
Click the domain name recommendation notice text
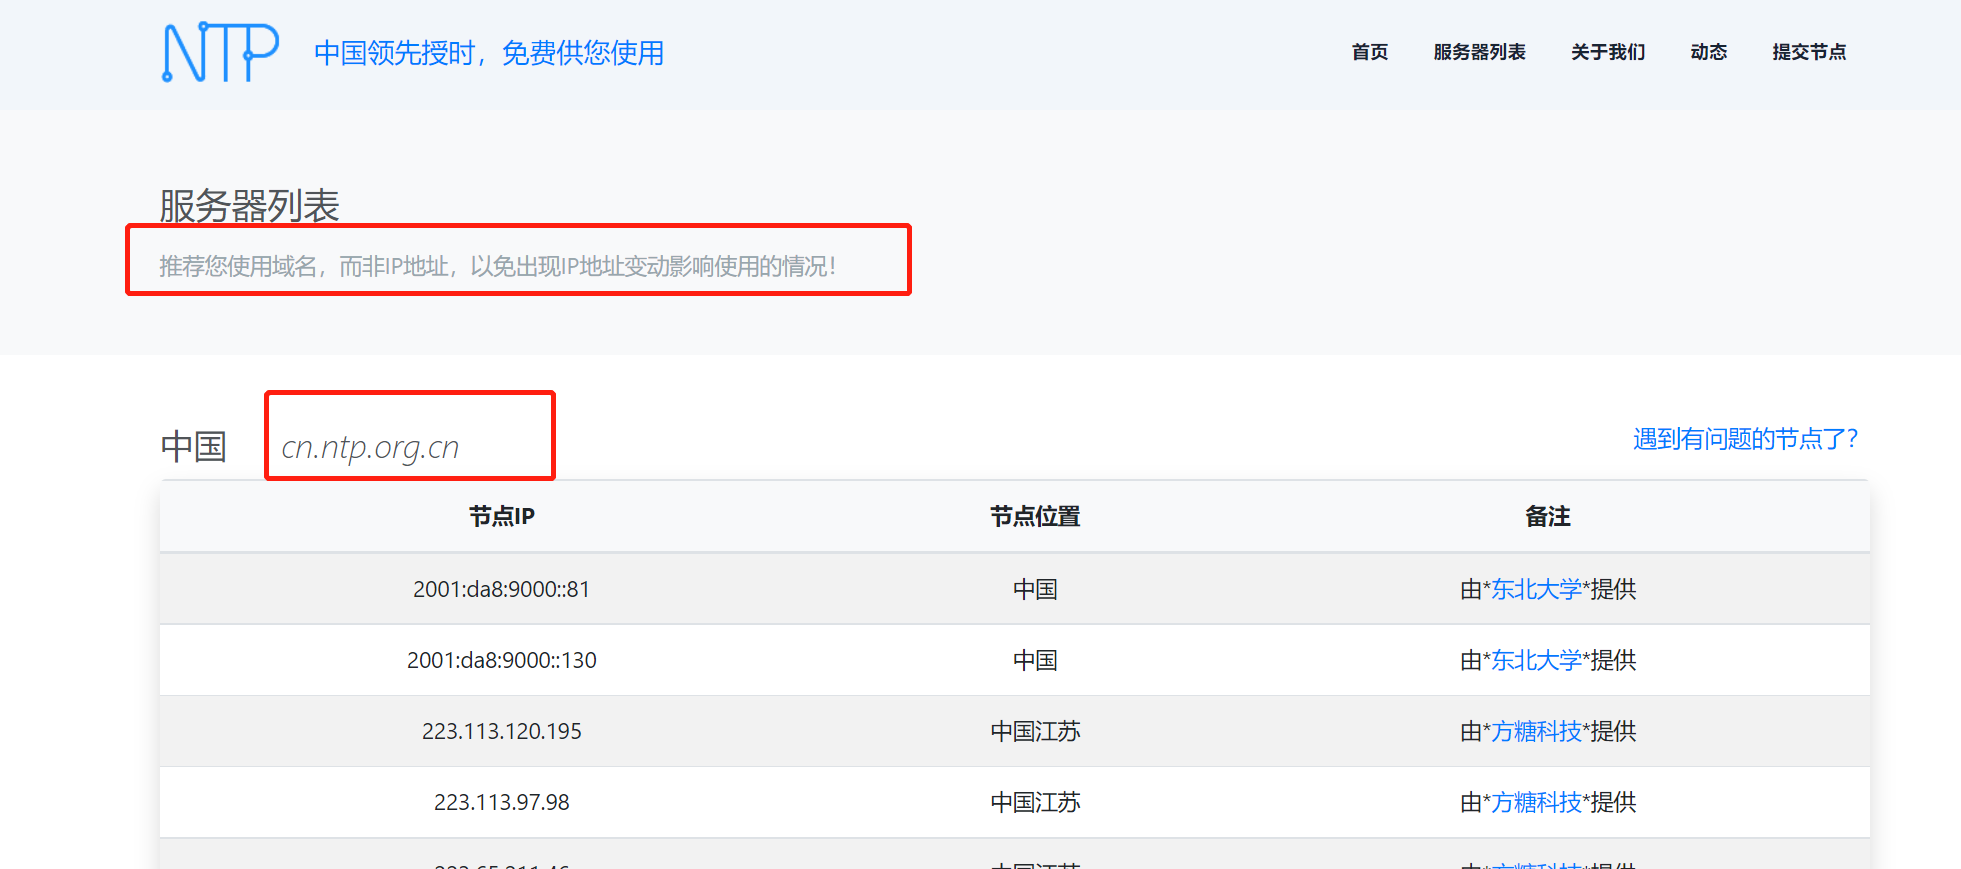point(497,266)
